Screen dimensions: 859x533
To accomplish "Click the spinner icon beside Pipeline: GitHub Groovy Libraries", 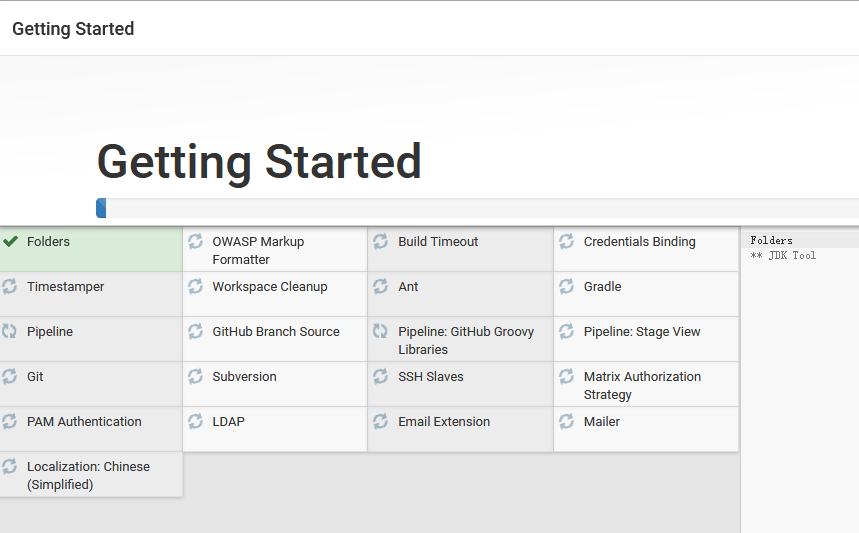I will click(x=381, y=331).
